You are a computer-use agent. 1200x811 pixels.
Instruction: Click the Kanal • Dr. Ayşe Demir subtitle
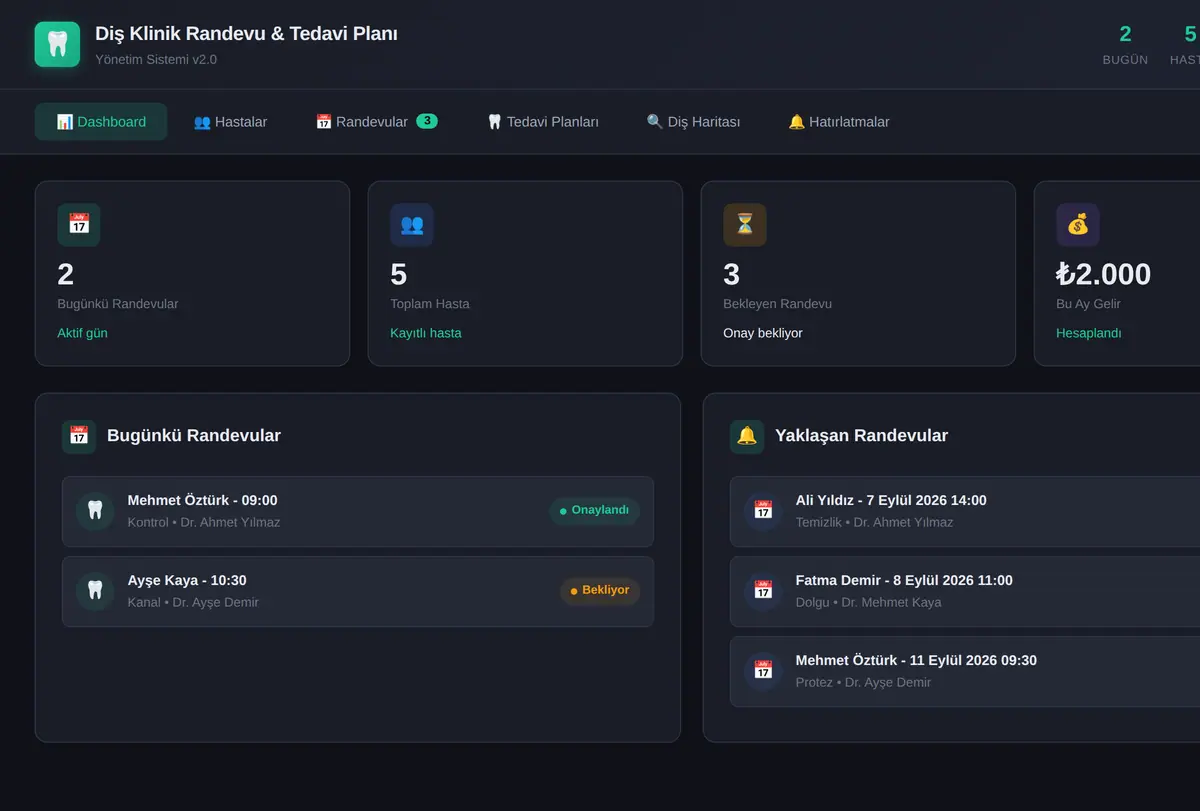click(x=193, y=602)
